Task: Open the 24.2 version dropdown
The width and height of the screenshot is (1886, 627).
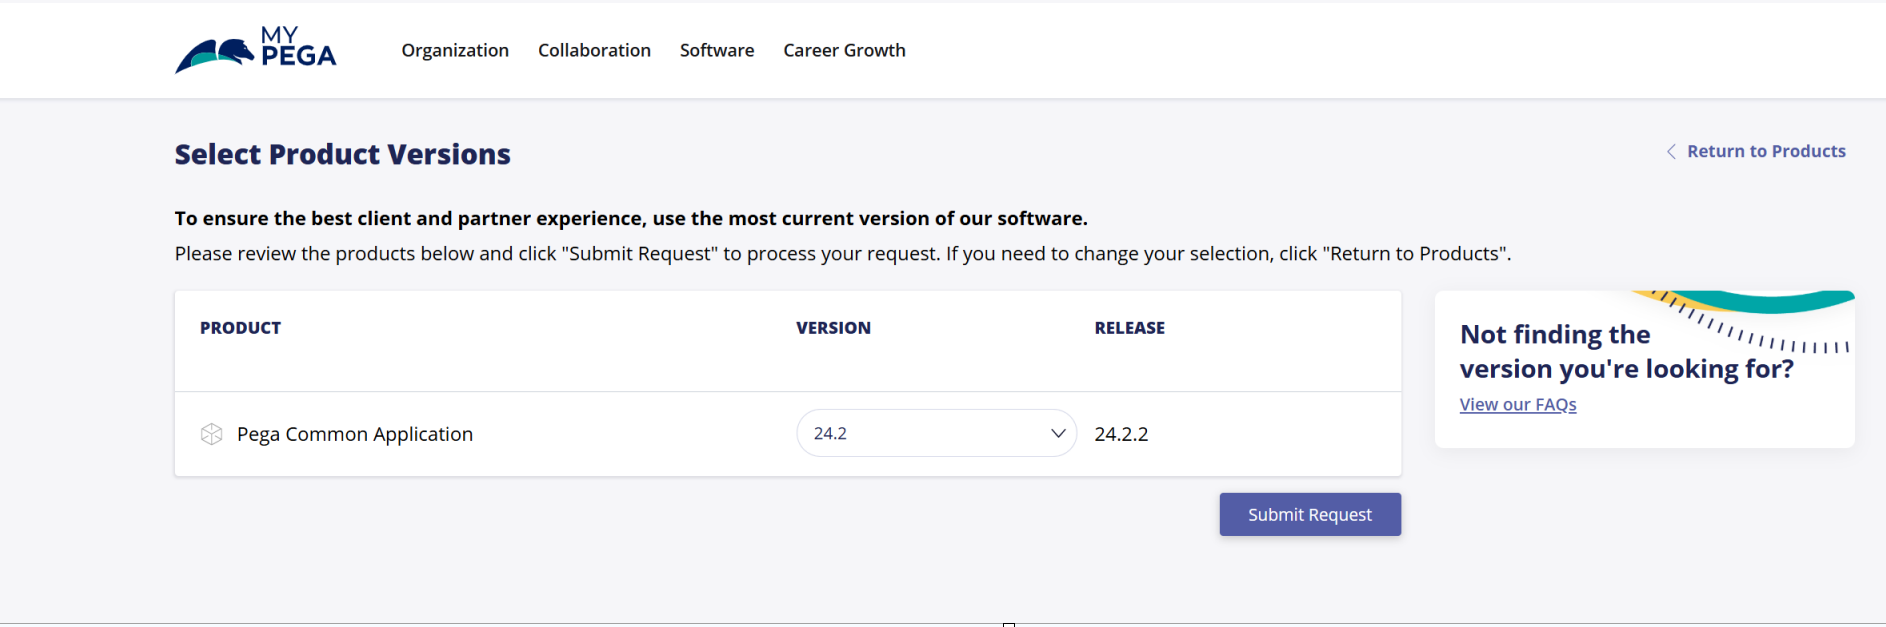Action: click(937, 433)
